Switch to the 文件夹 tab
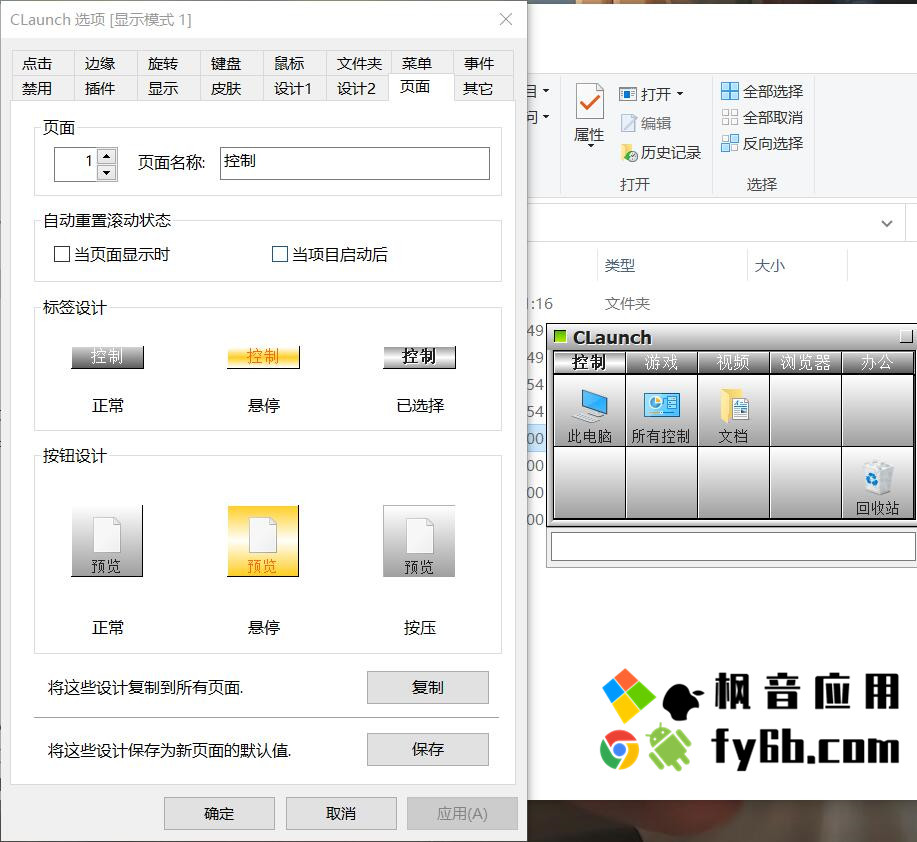The height and width of the screenshot is (842, 917). point(359,63)
